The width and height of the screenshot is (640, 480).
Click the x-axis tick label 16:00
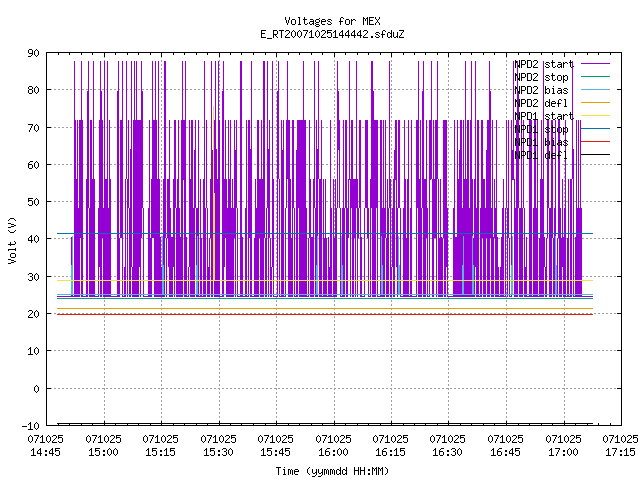[x=333, y=452]
